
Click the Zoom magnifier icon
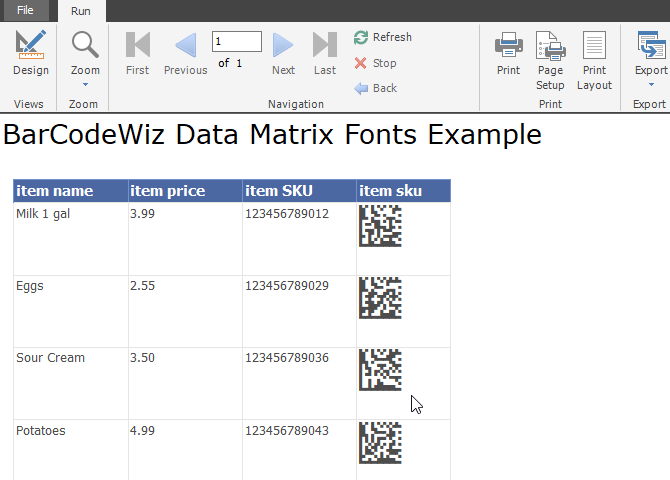coord(85,44)
